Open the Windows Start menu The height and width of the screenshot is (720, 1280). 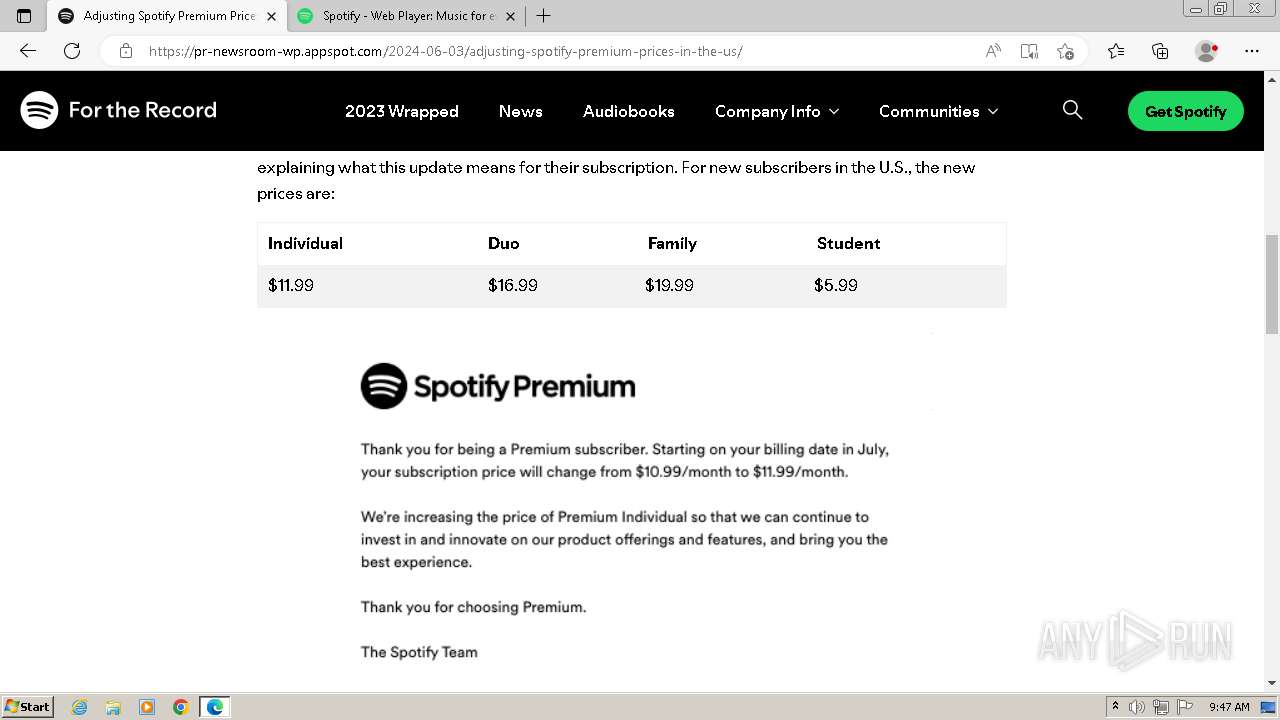click(27, 707)
